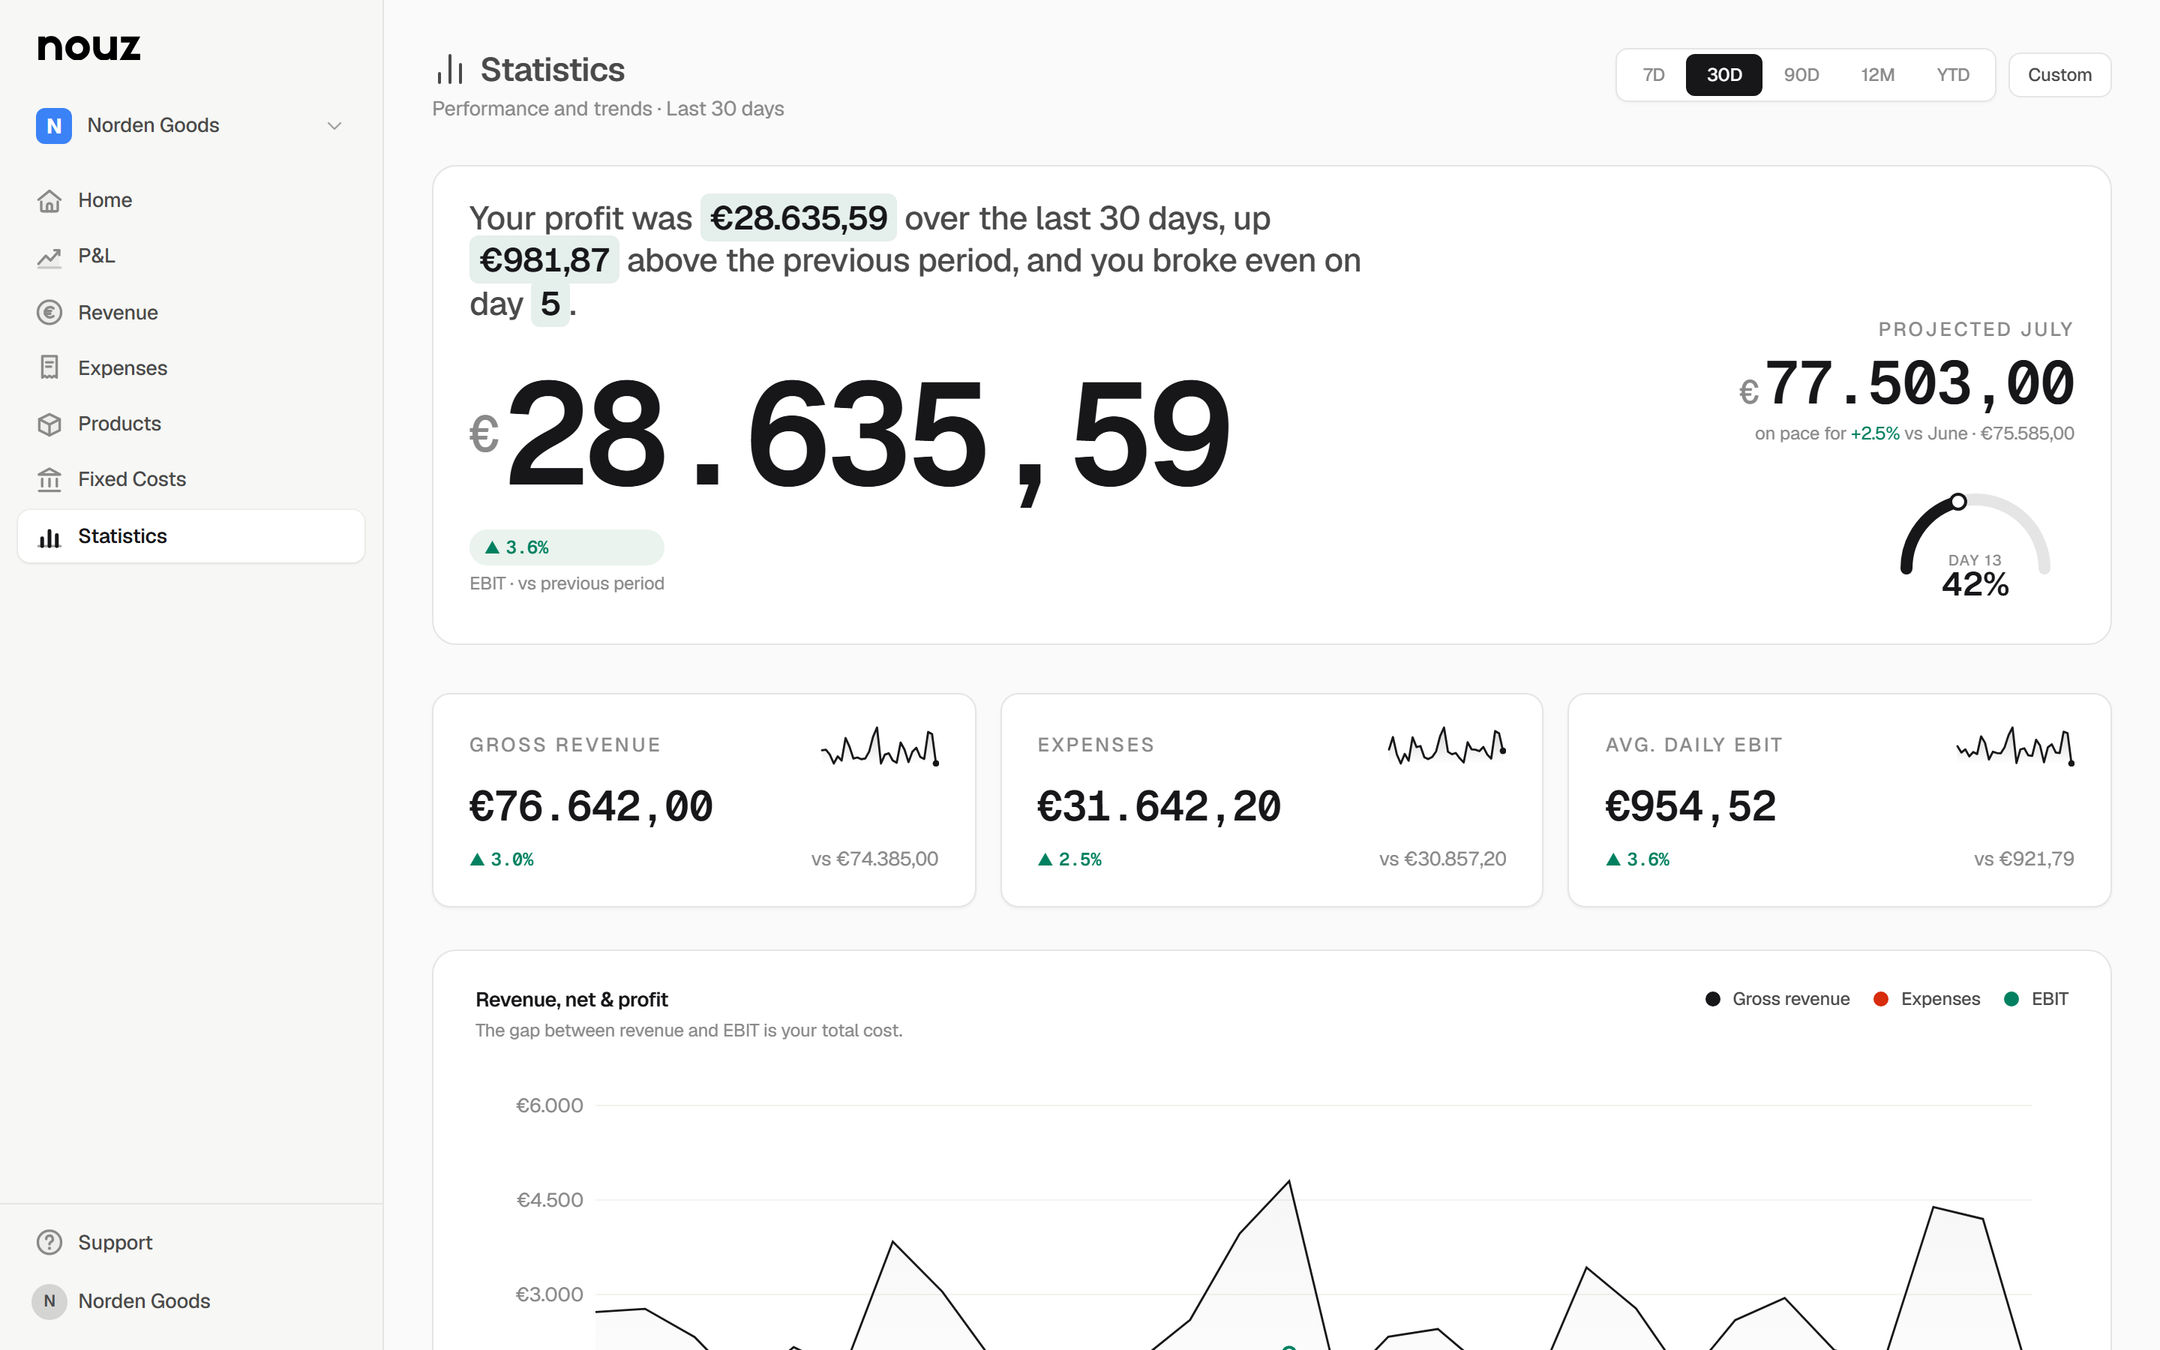The image size is (2160, 1350).
Task: Click the Day 13 progress gauge knob
Action: (1958, 502)
